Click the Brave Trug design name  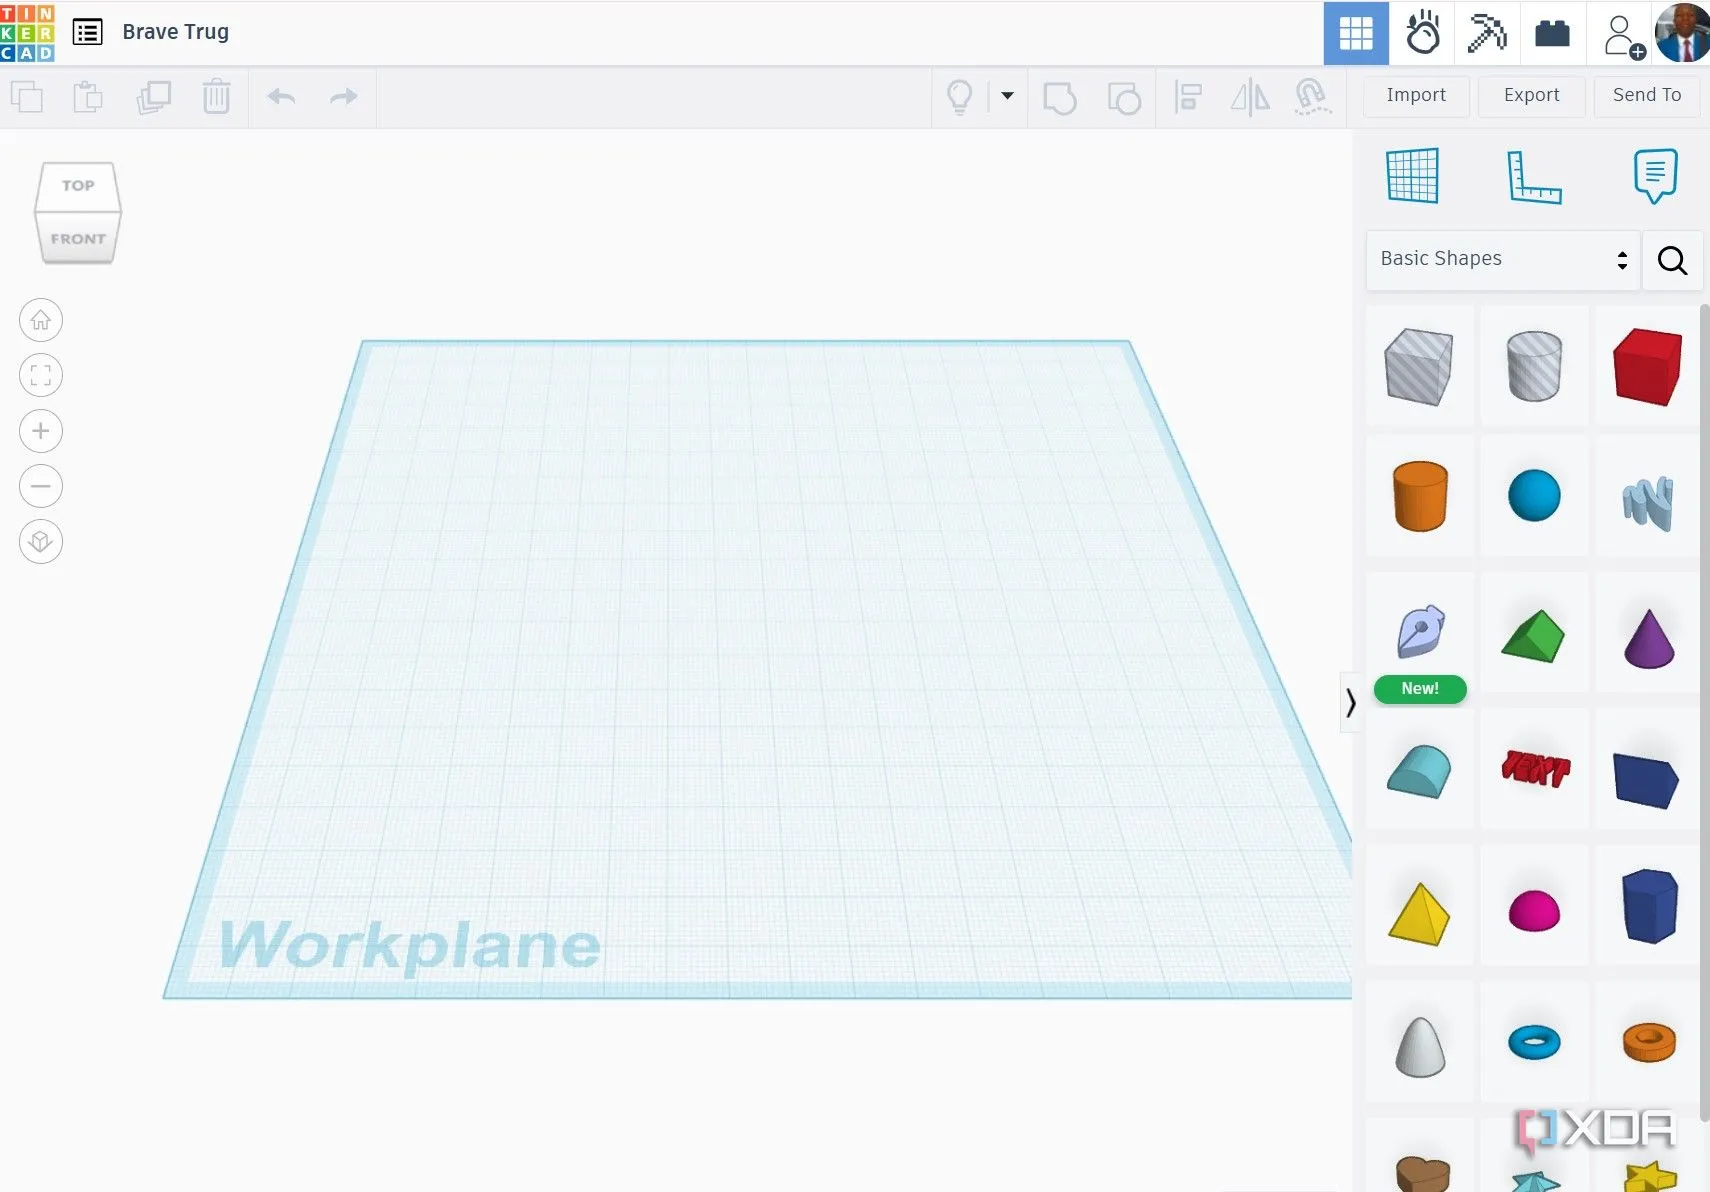click(175, 32)
